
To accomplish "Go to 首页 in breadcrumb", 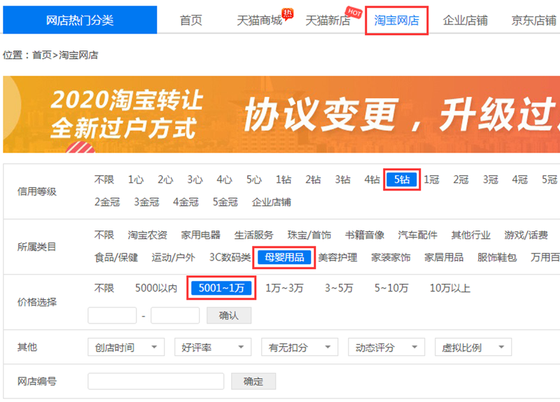I will [x=42, y=55].
